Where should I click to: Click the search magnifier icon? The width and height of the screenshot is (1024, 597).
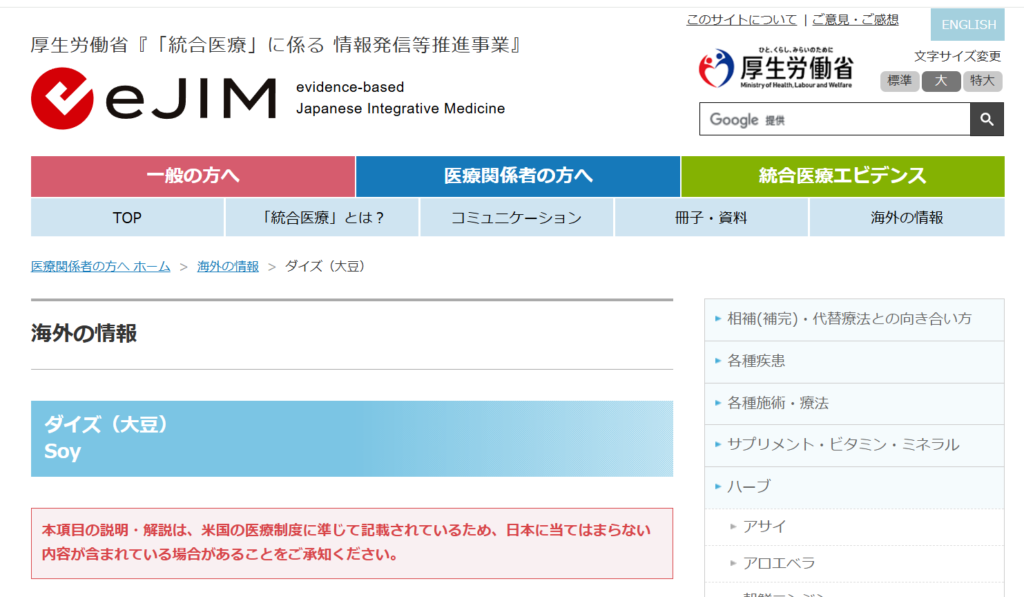[986, 119]
